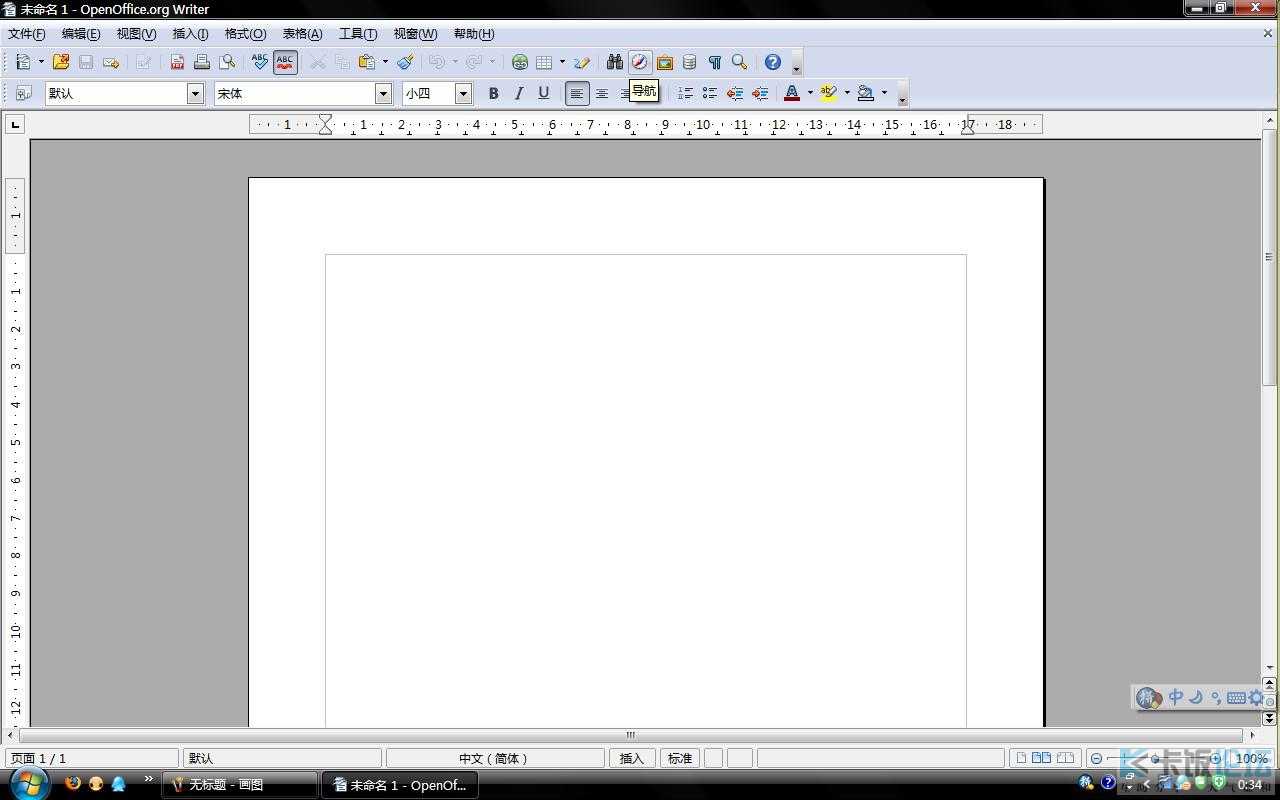Image resolution: width=1280 pixels, height=800 pixels.
Task: Select single page view layout icon
Action: click(1019, 758)
